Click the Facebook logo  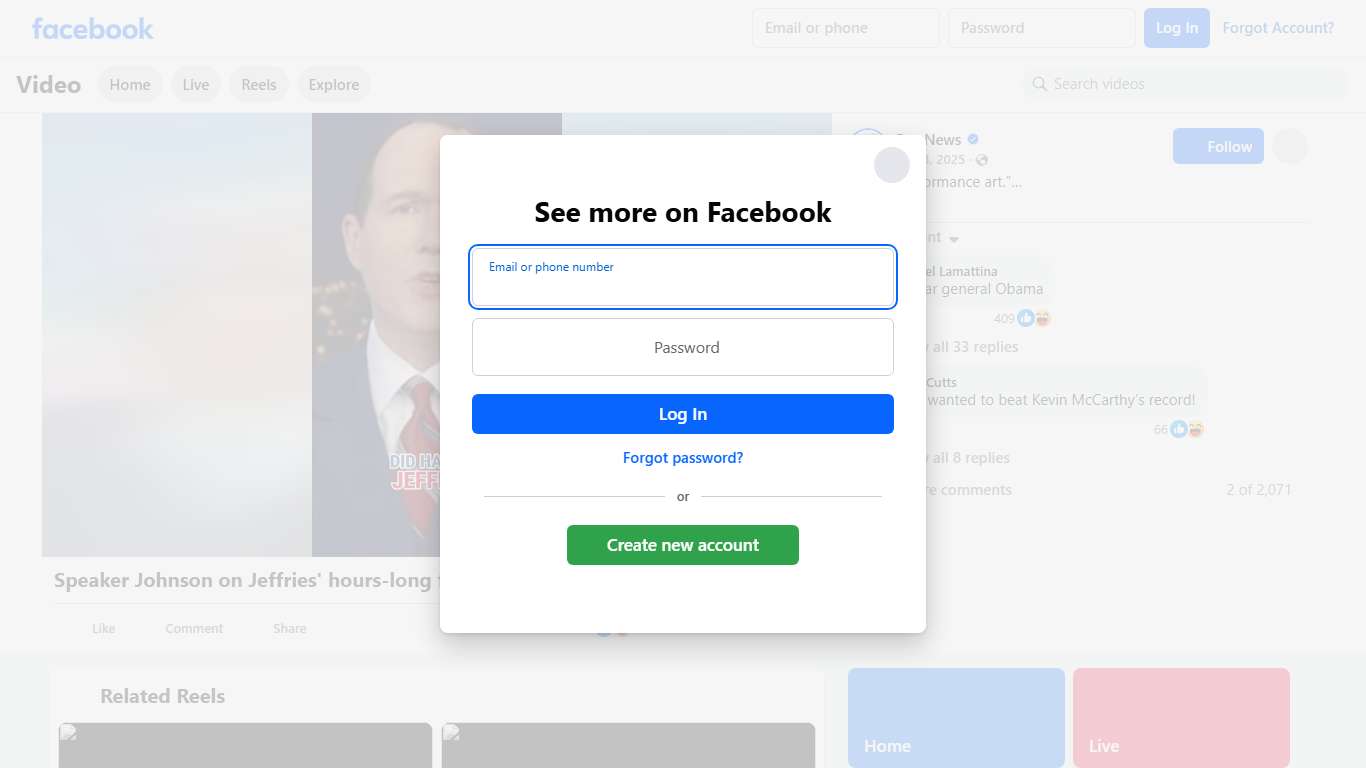point(93,28)
